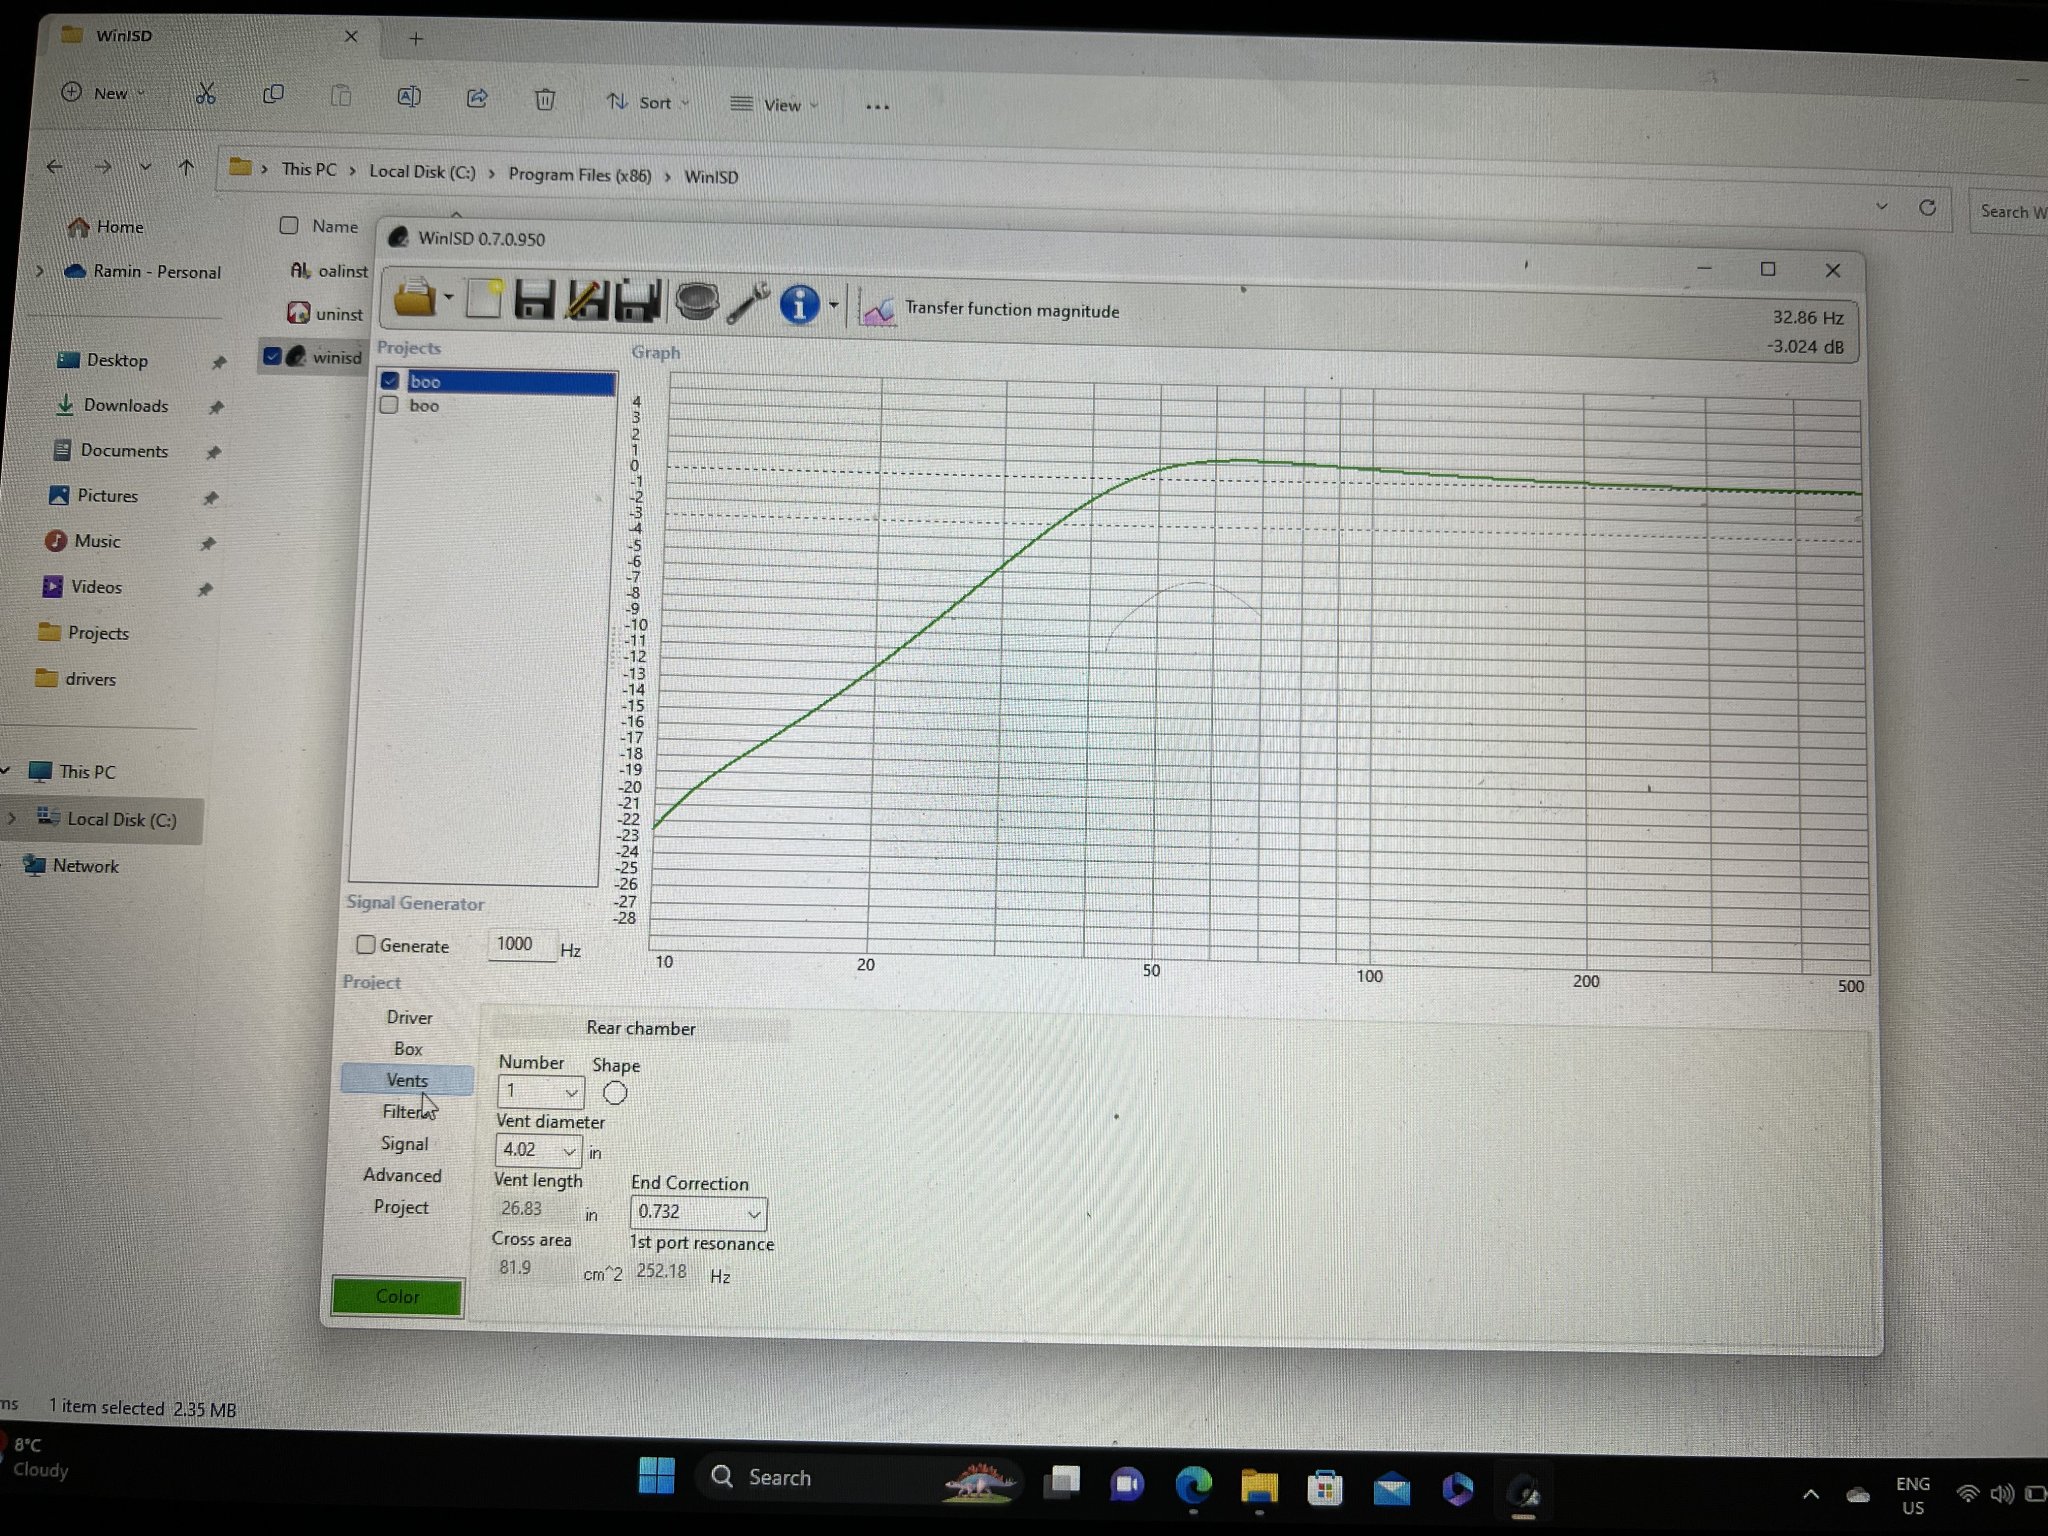Create a new WinISD project
2048x1536 pixels.
pos(484,297)
